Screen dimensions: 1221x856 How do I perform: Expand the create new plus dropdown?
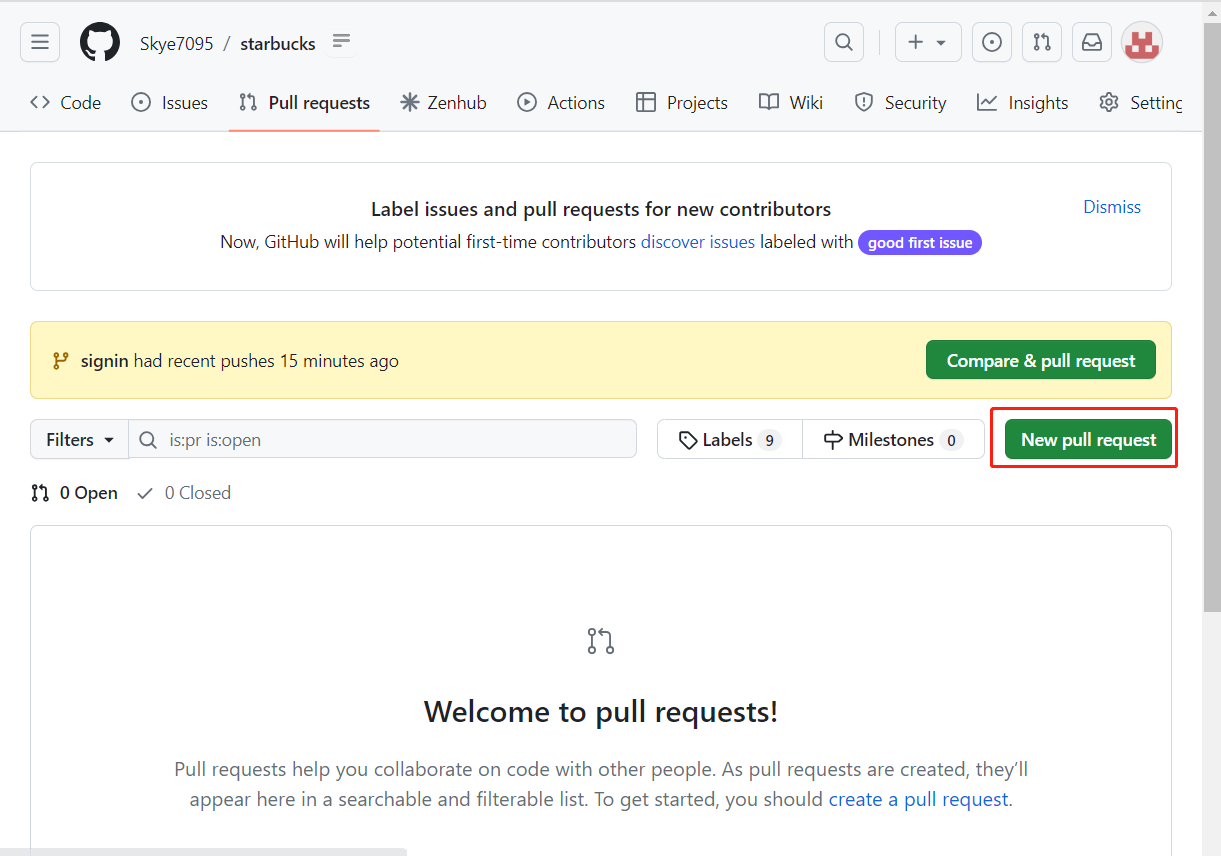click(928, 42)
